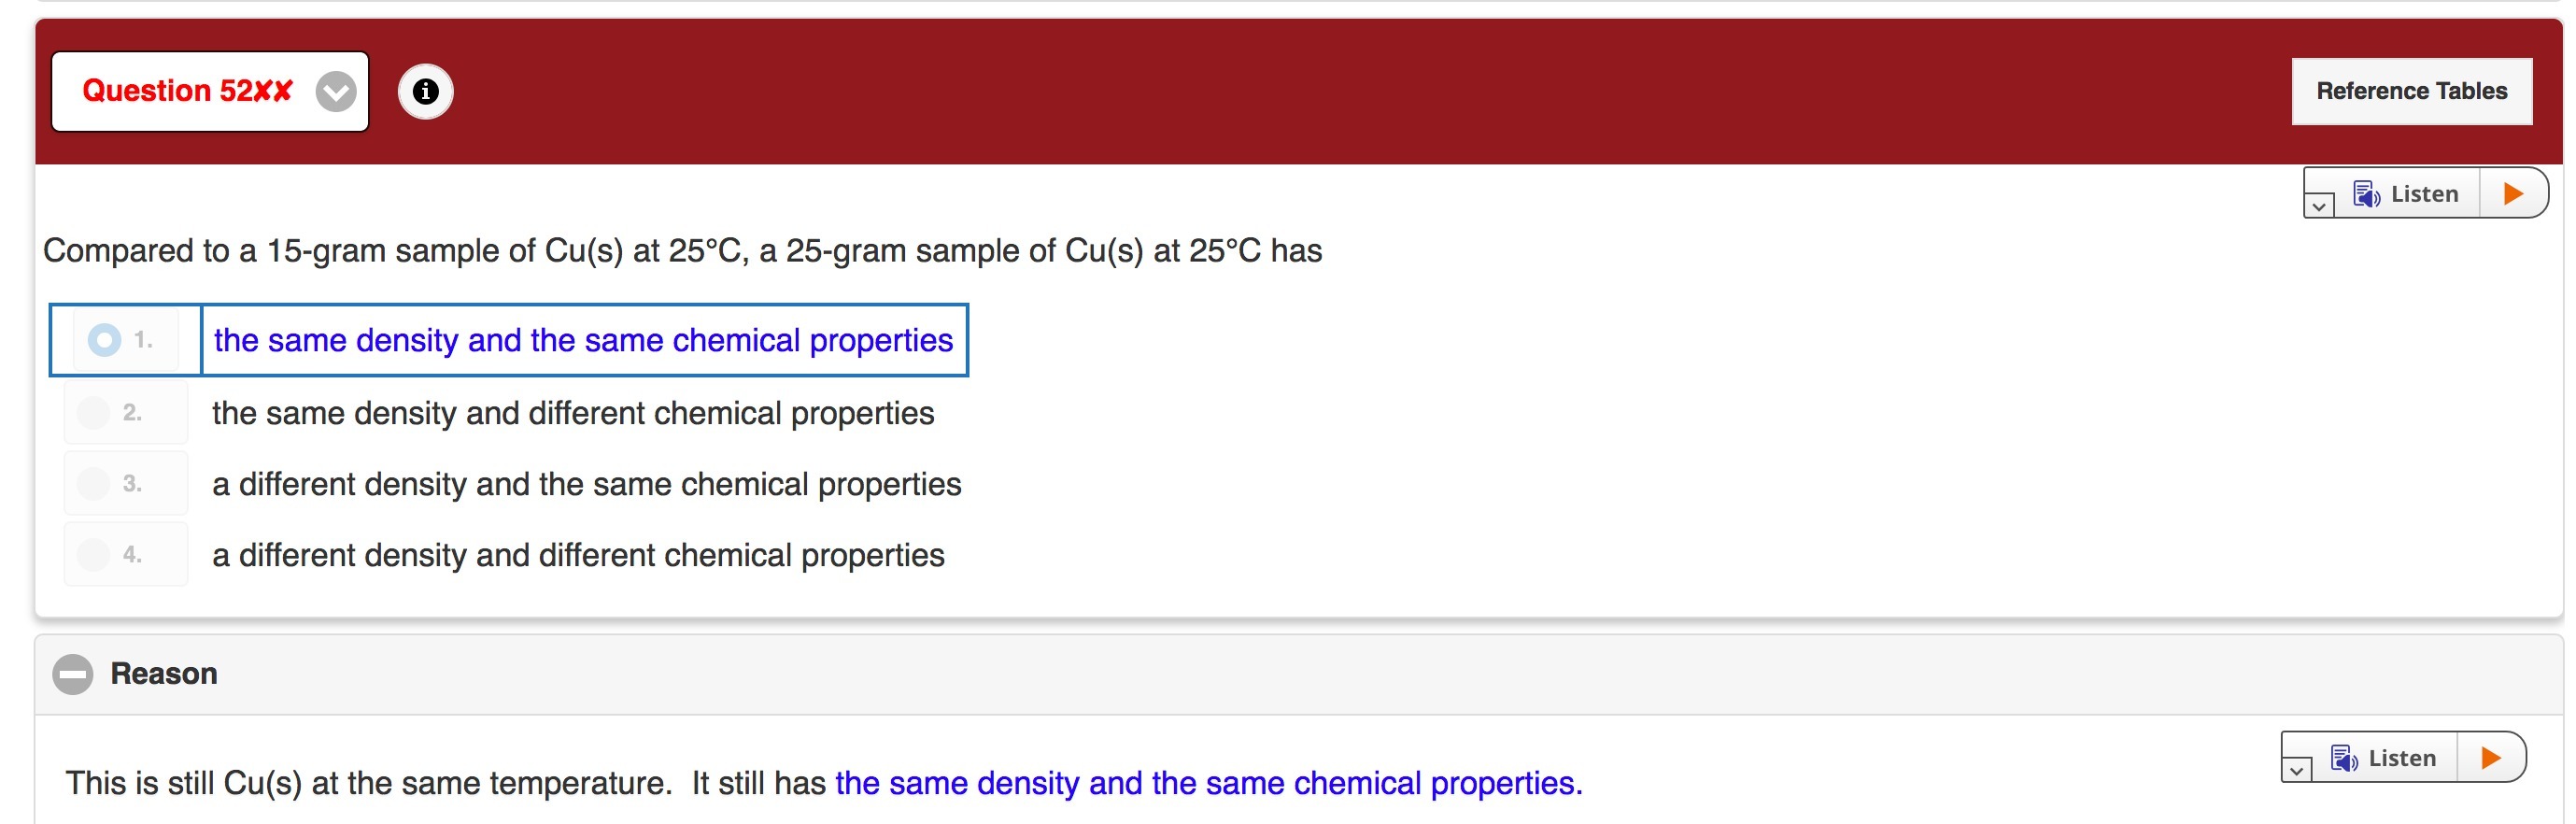
Task: Click the Reason section header label
Action: point(164,674)
